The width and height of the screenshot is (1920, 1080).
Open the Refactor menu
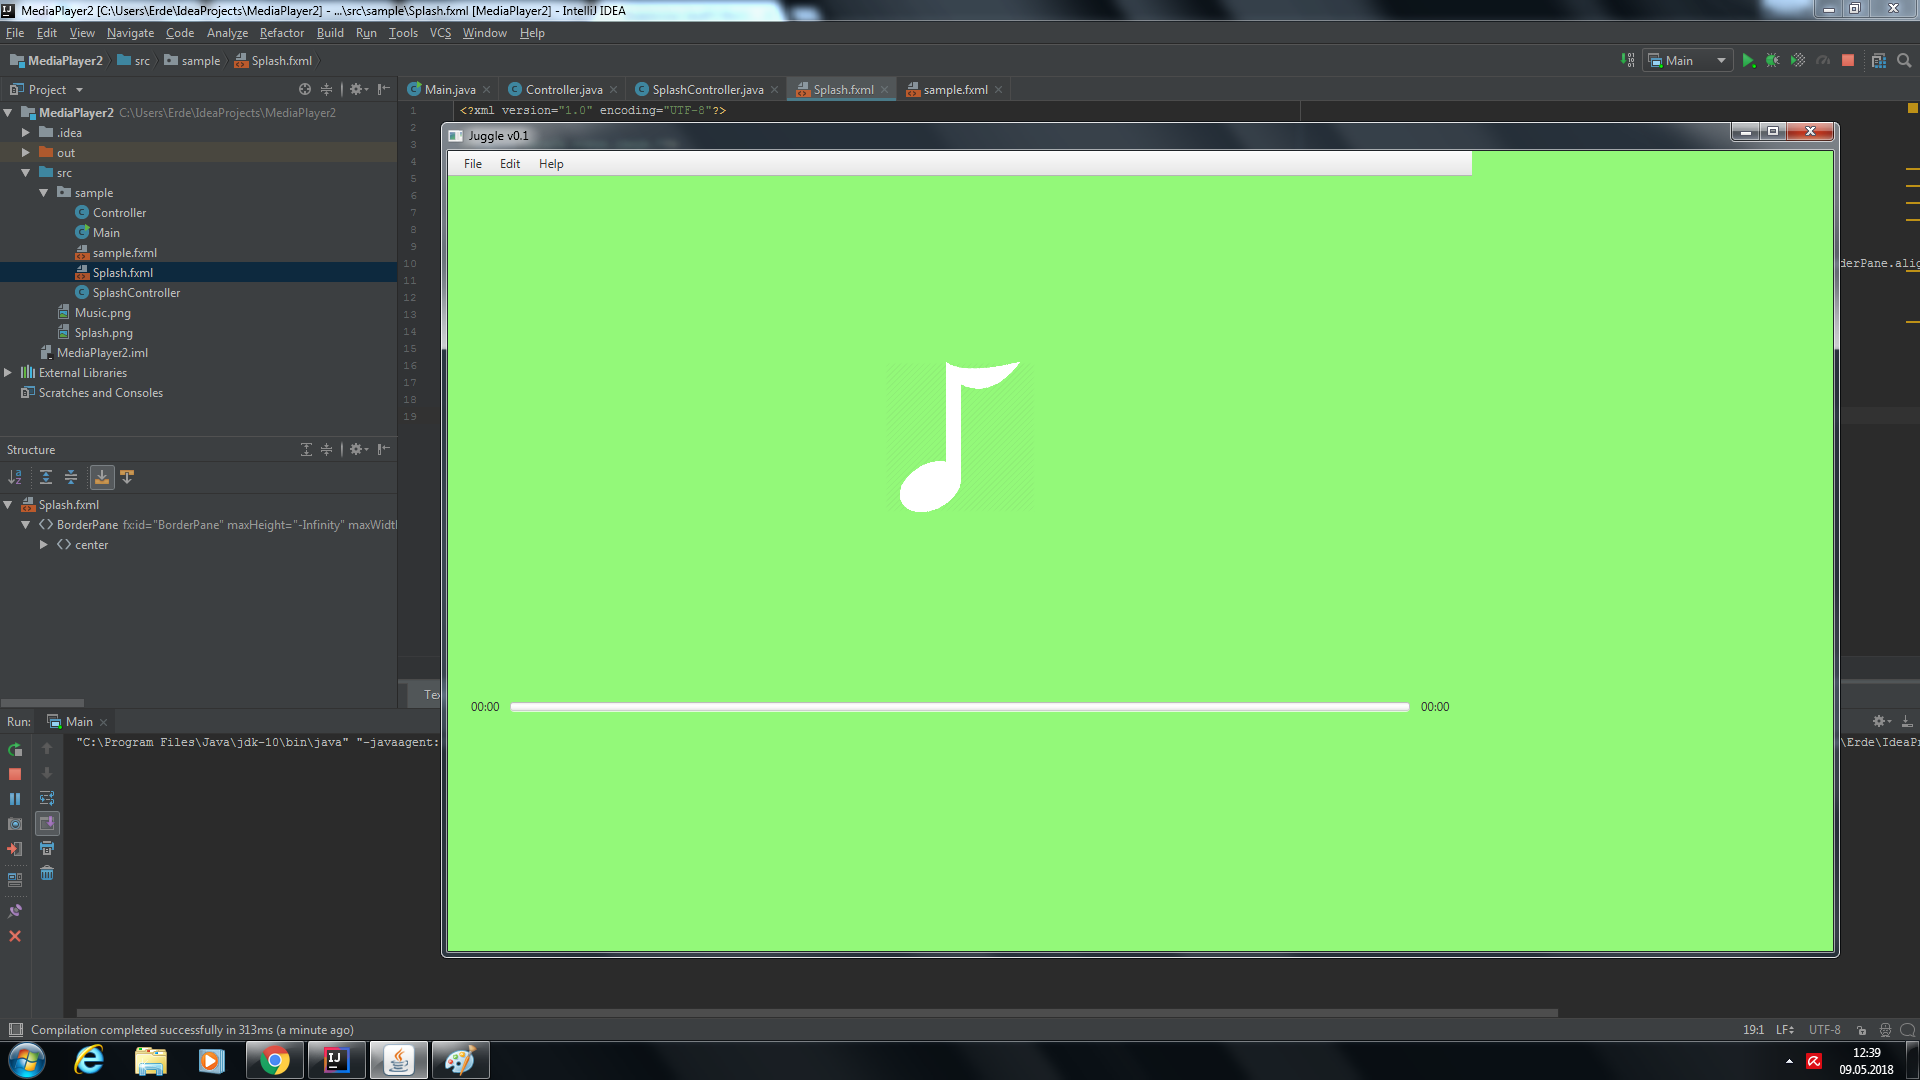tap(281, 33)
